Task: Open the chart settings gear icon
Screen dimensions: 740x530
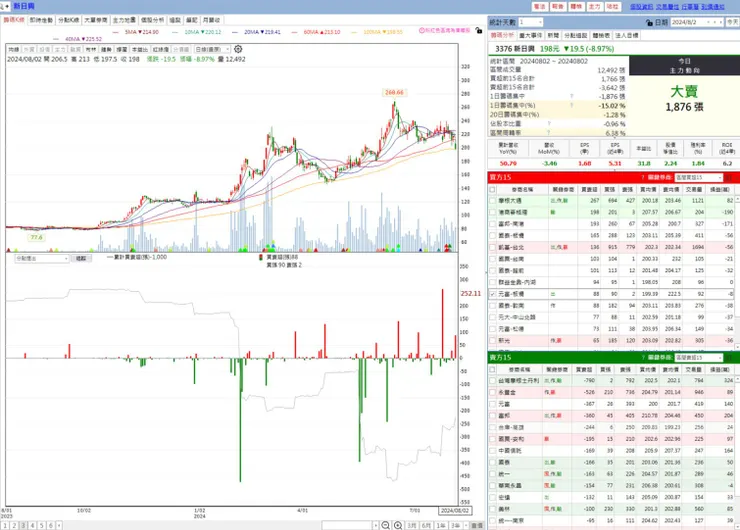Action: pos(238,49)
